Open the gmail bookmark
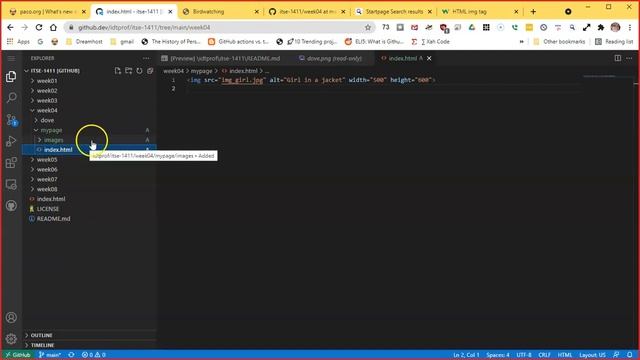Screen dimensions: 640x360 tap(122, 42)
